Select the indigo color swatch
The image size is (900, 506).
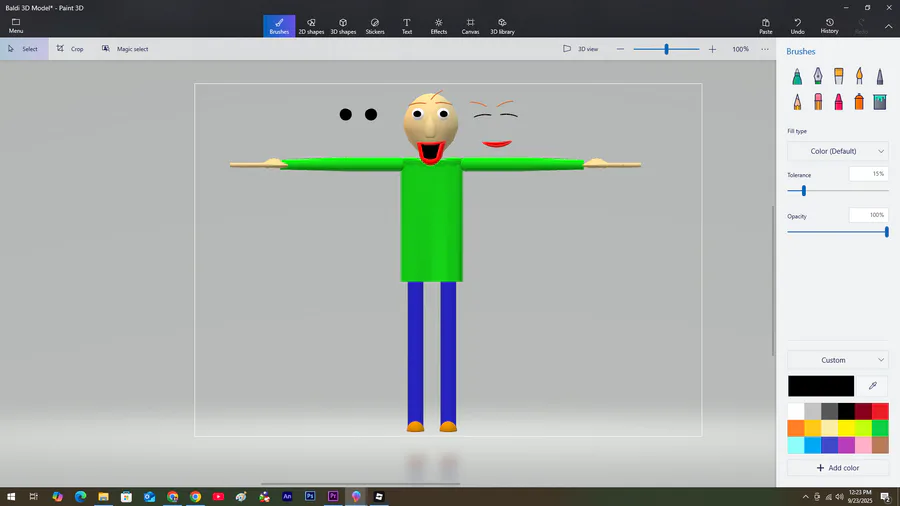coord(829,445)
